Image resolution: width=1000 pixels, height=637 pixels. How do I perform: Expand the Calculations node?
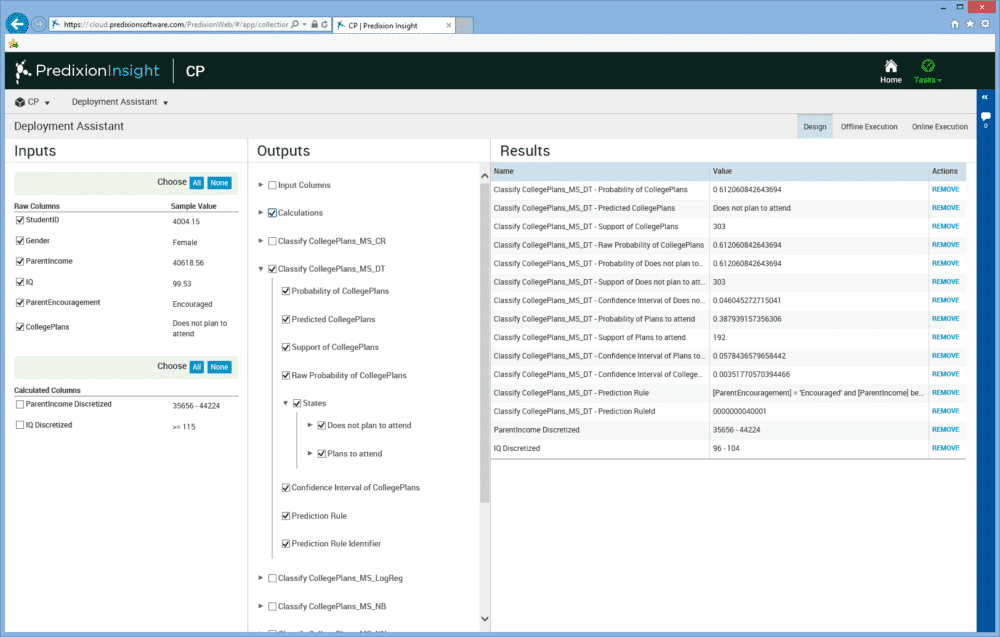[261, 212]
